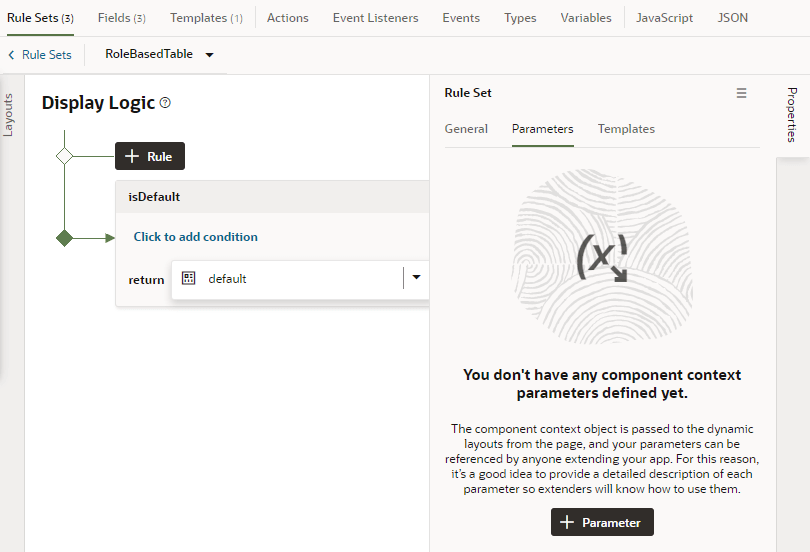This screenshot has width=810, height=552.
Task: Click the Display Logic heading
Action: [98, 103]
